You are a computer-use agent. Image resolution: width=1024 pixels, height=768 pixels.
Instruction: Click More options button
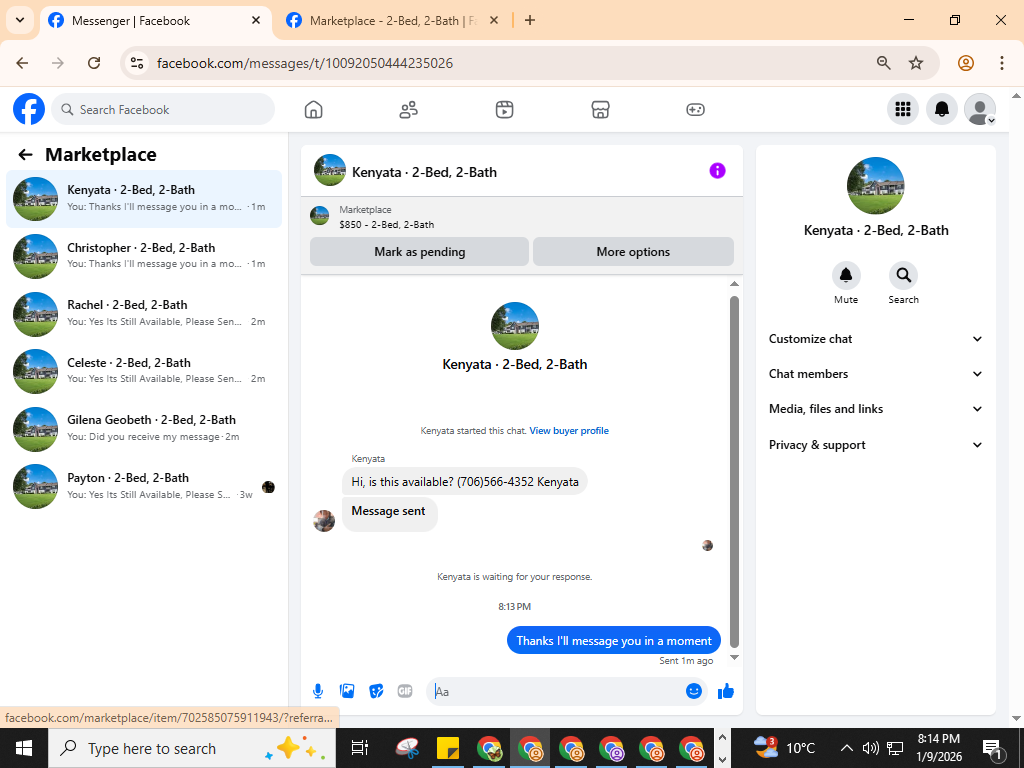(633, 252)
